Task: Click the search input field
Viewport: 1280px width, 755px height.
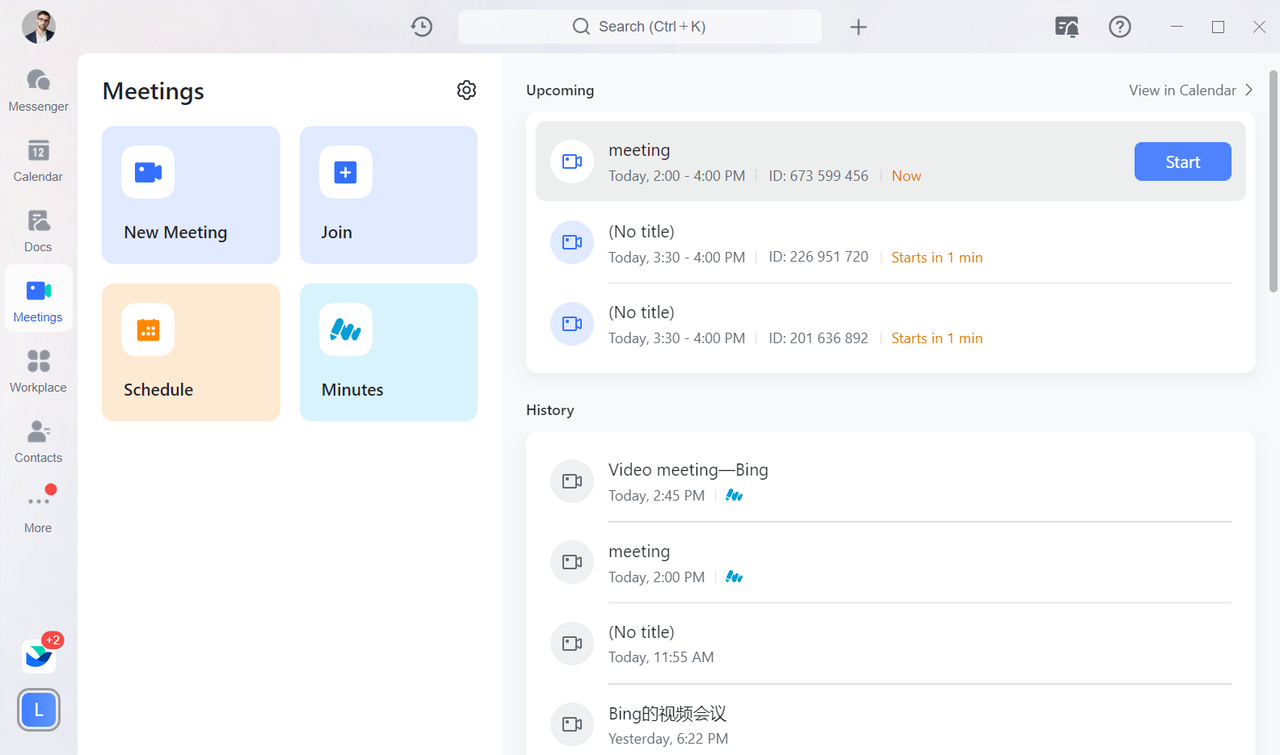Action: [x=639, y=27]
